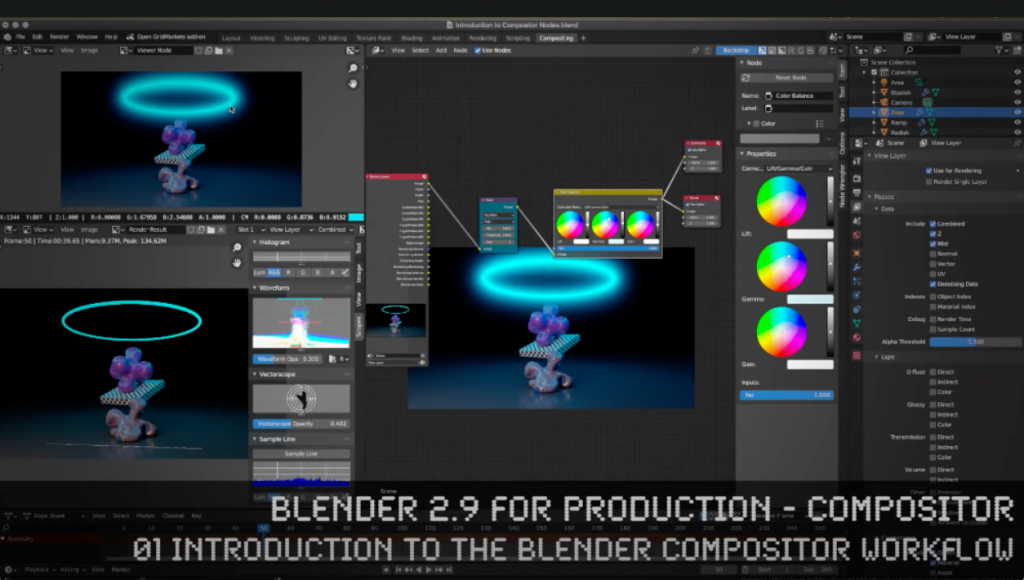Open the editor type selector in the compositor header
This screenshot has height=580, width=1024.
tap(376, 49)
